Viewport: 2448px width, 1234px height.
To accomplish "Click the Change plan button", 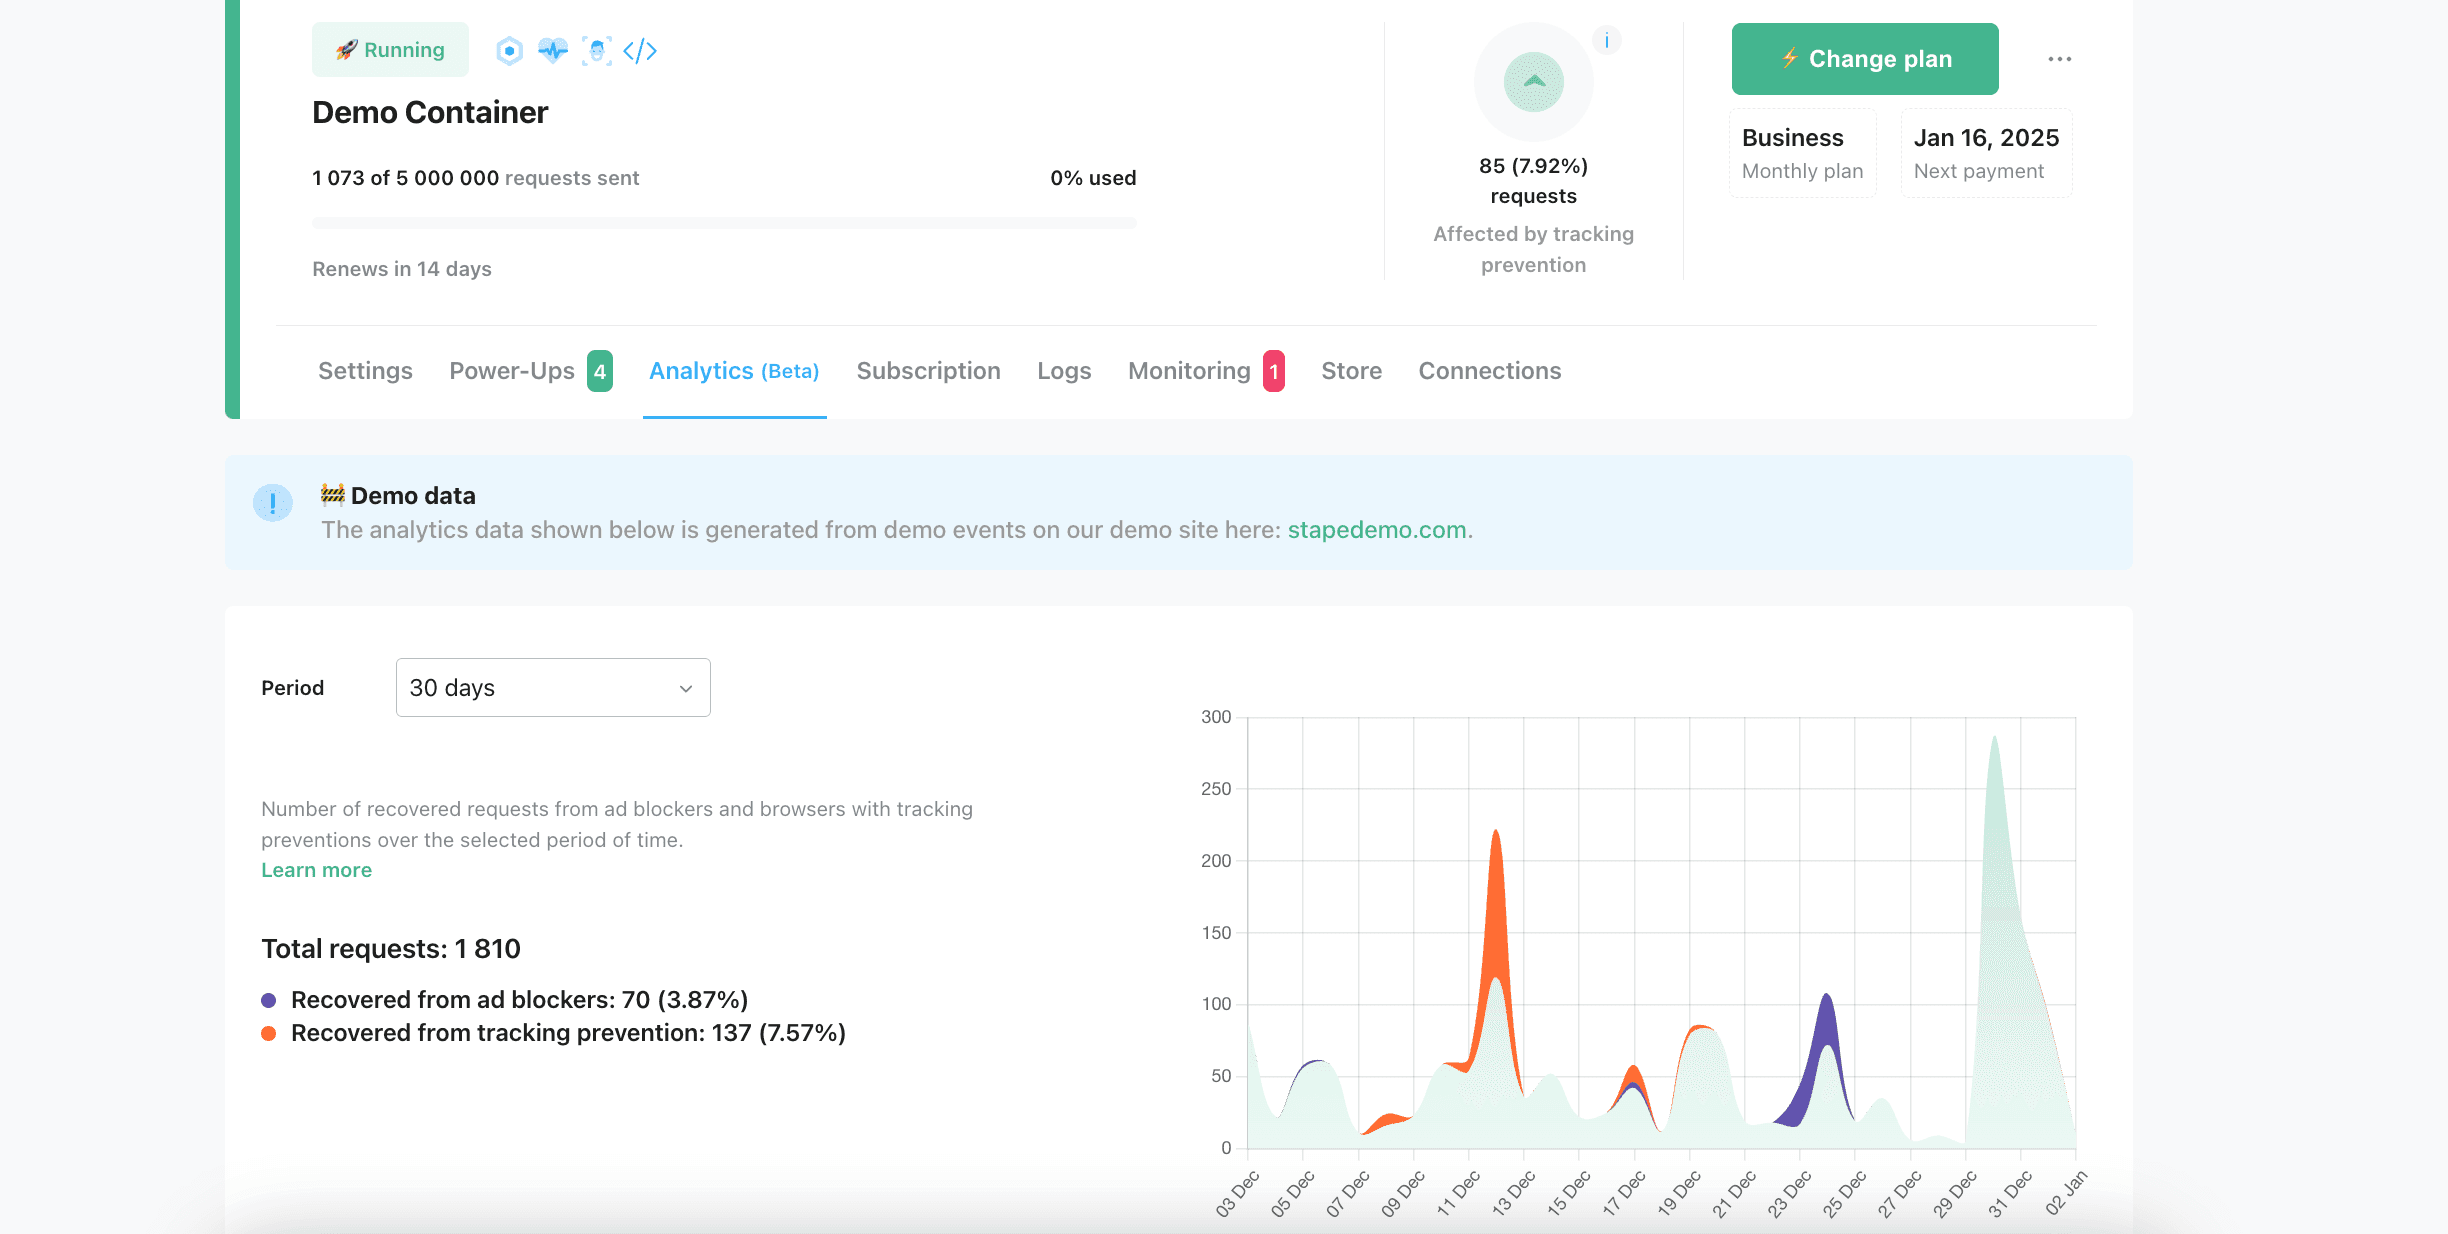I will (1864, 59).
